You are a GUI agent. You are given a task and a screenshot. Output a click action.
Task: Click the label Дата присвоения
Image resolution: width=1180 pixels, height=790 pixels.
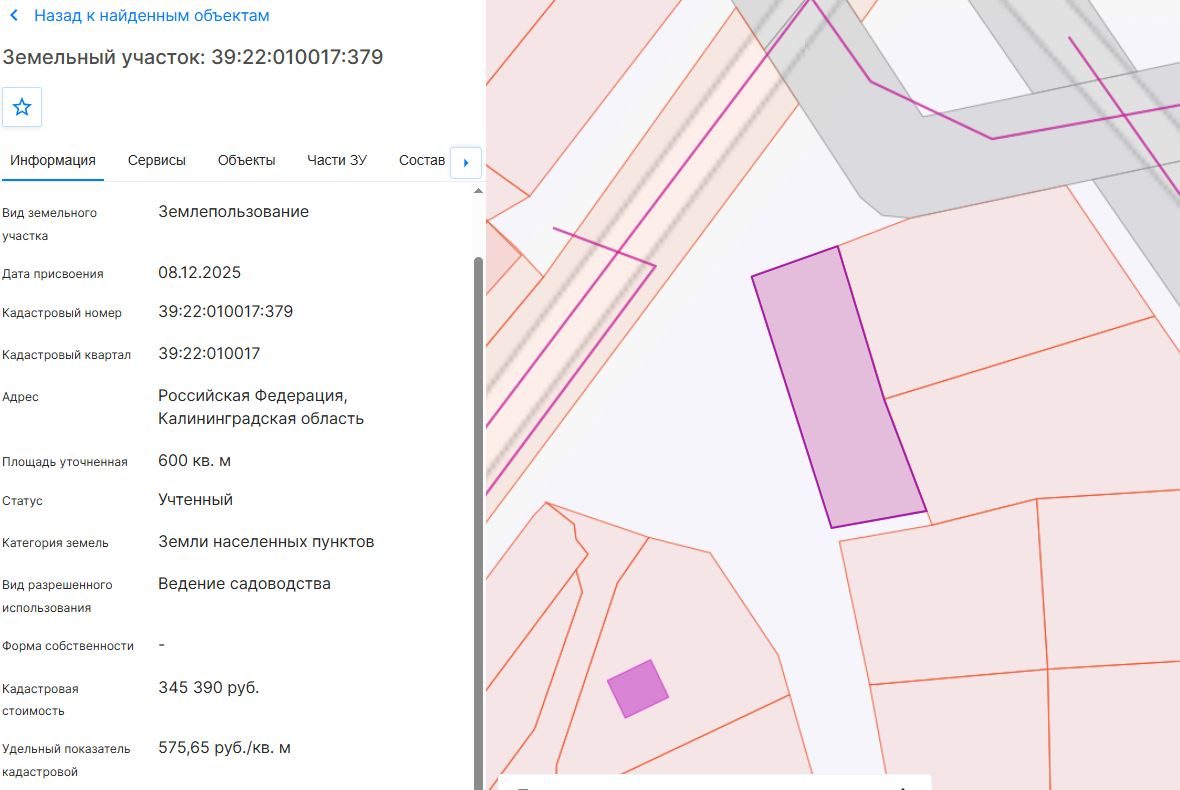click(53, 274)
